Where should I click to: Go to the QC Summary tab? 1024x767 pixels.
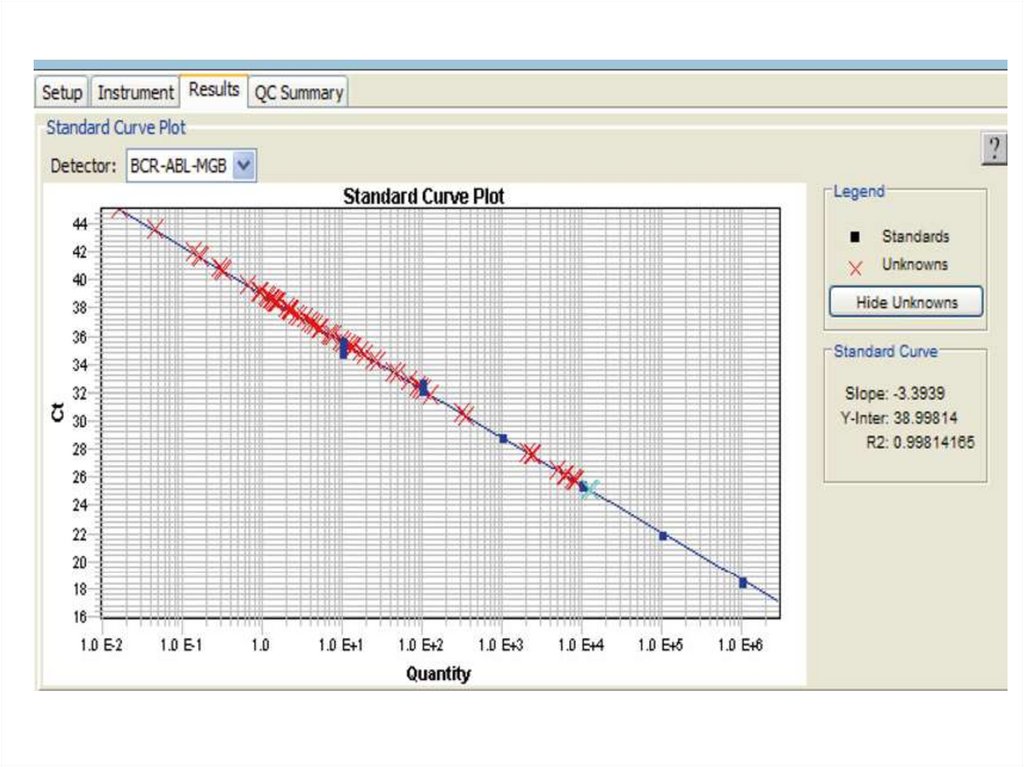point(298,93)
